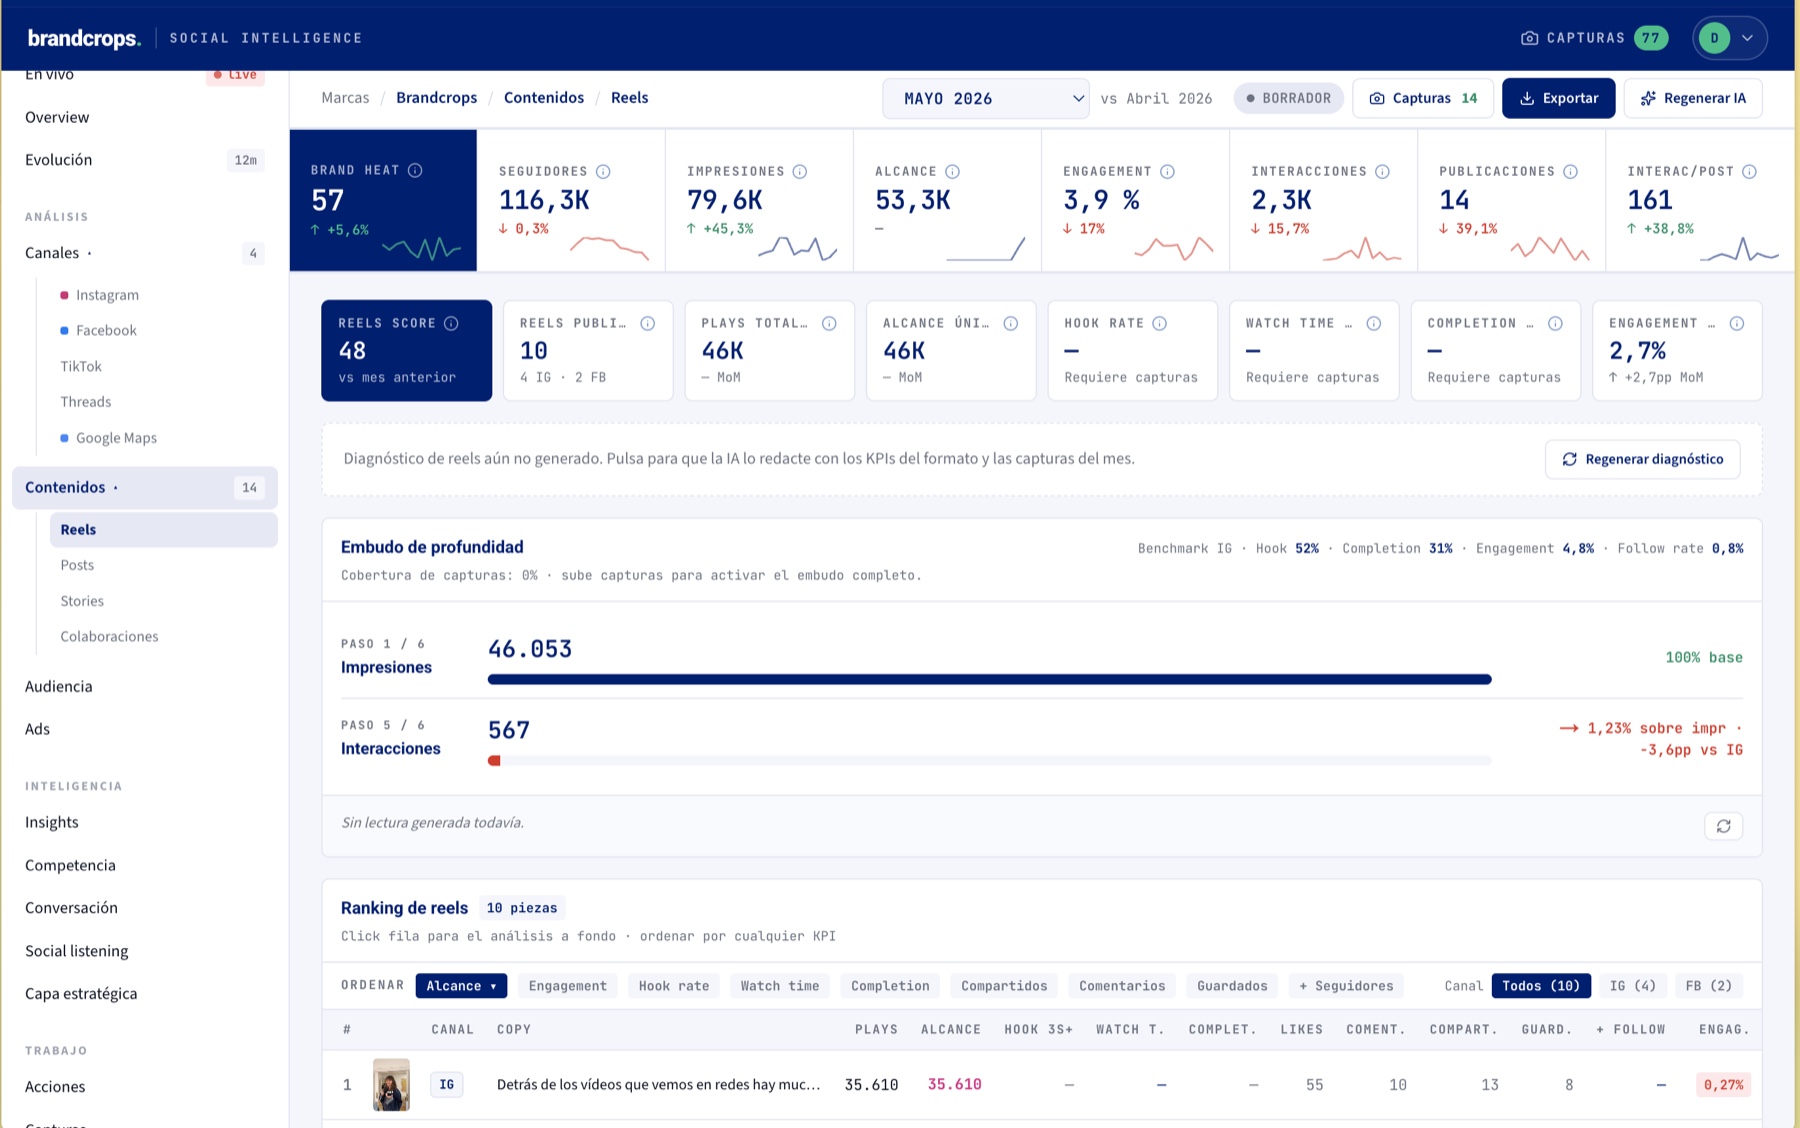The width and height of the screenshot is (1800, 1128).
Task: Open the user avatar menu chevron
Action: 1747,38
